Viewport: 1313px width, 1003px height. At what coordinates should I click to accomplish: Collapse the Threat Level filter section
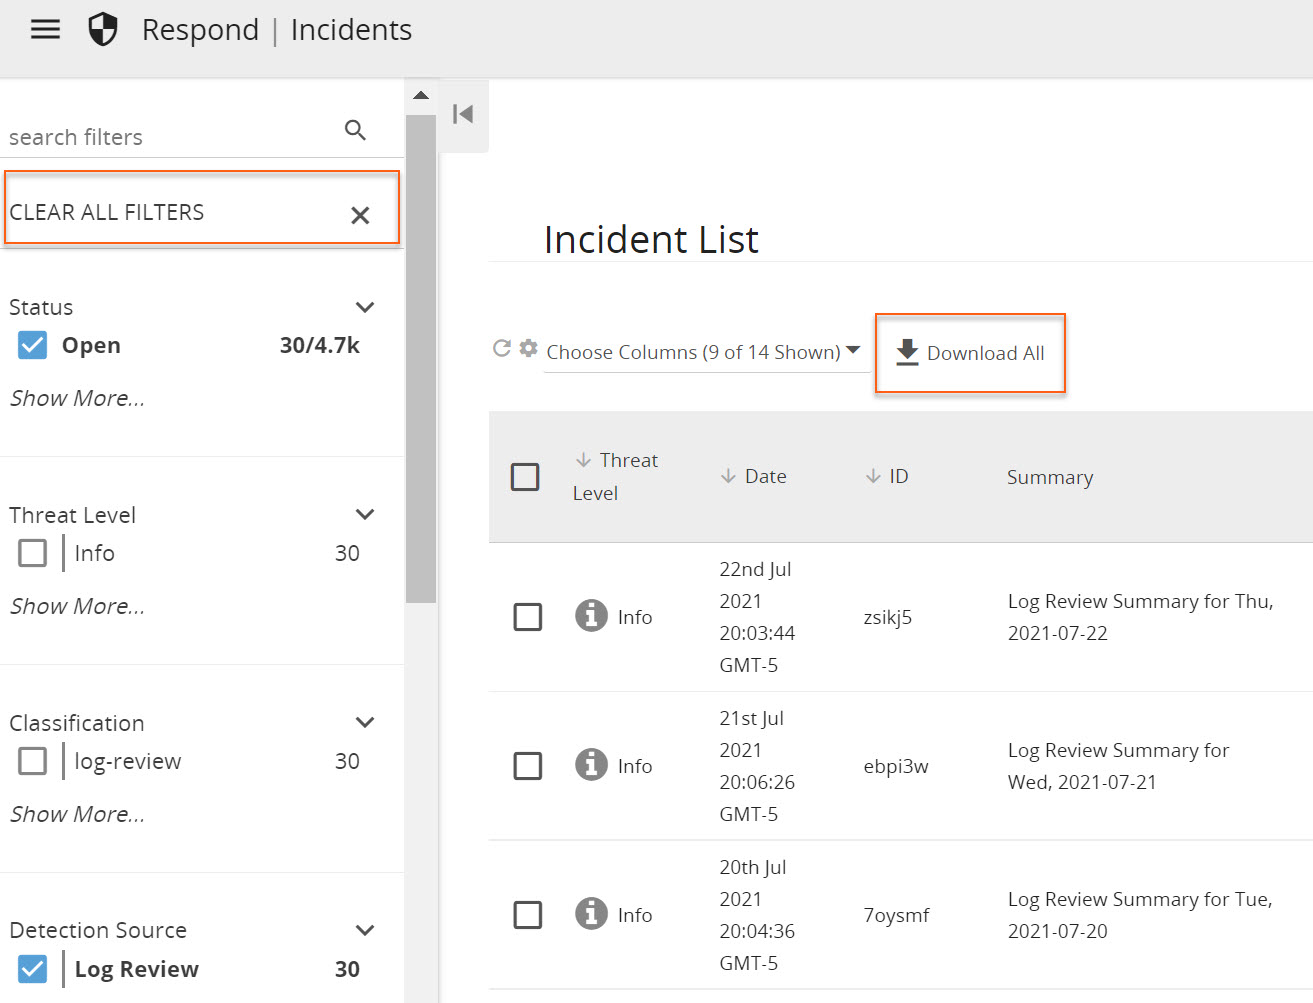(x=365, y=514)
